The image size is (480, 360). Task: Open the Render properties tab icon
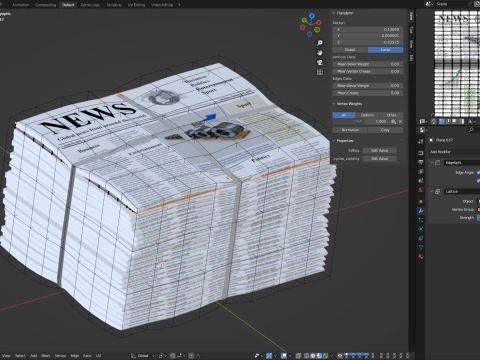point(421,153)
